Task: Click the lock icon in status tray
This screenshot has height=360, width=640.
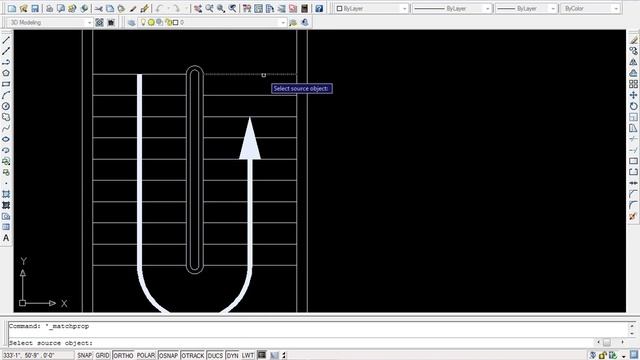Action: (603, 356)
